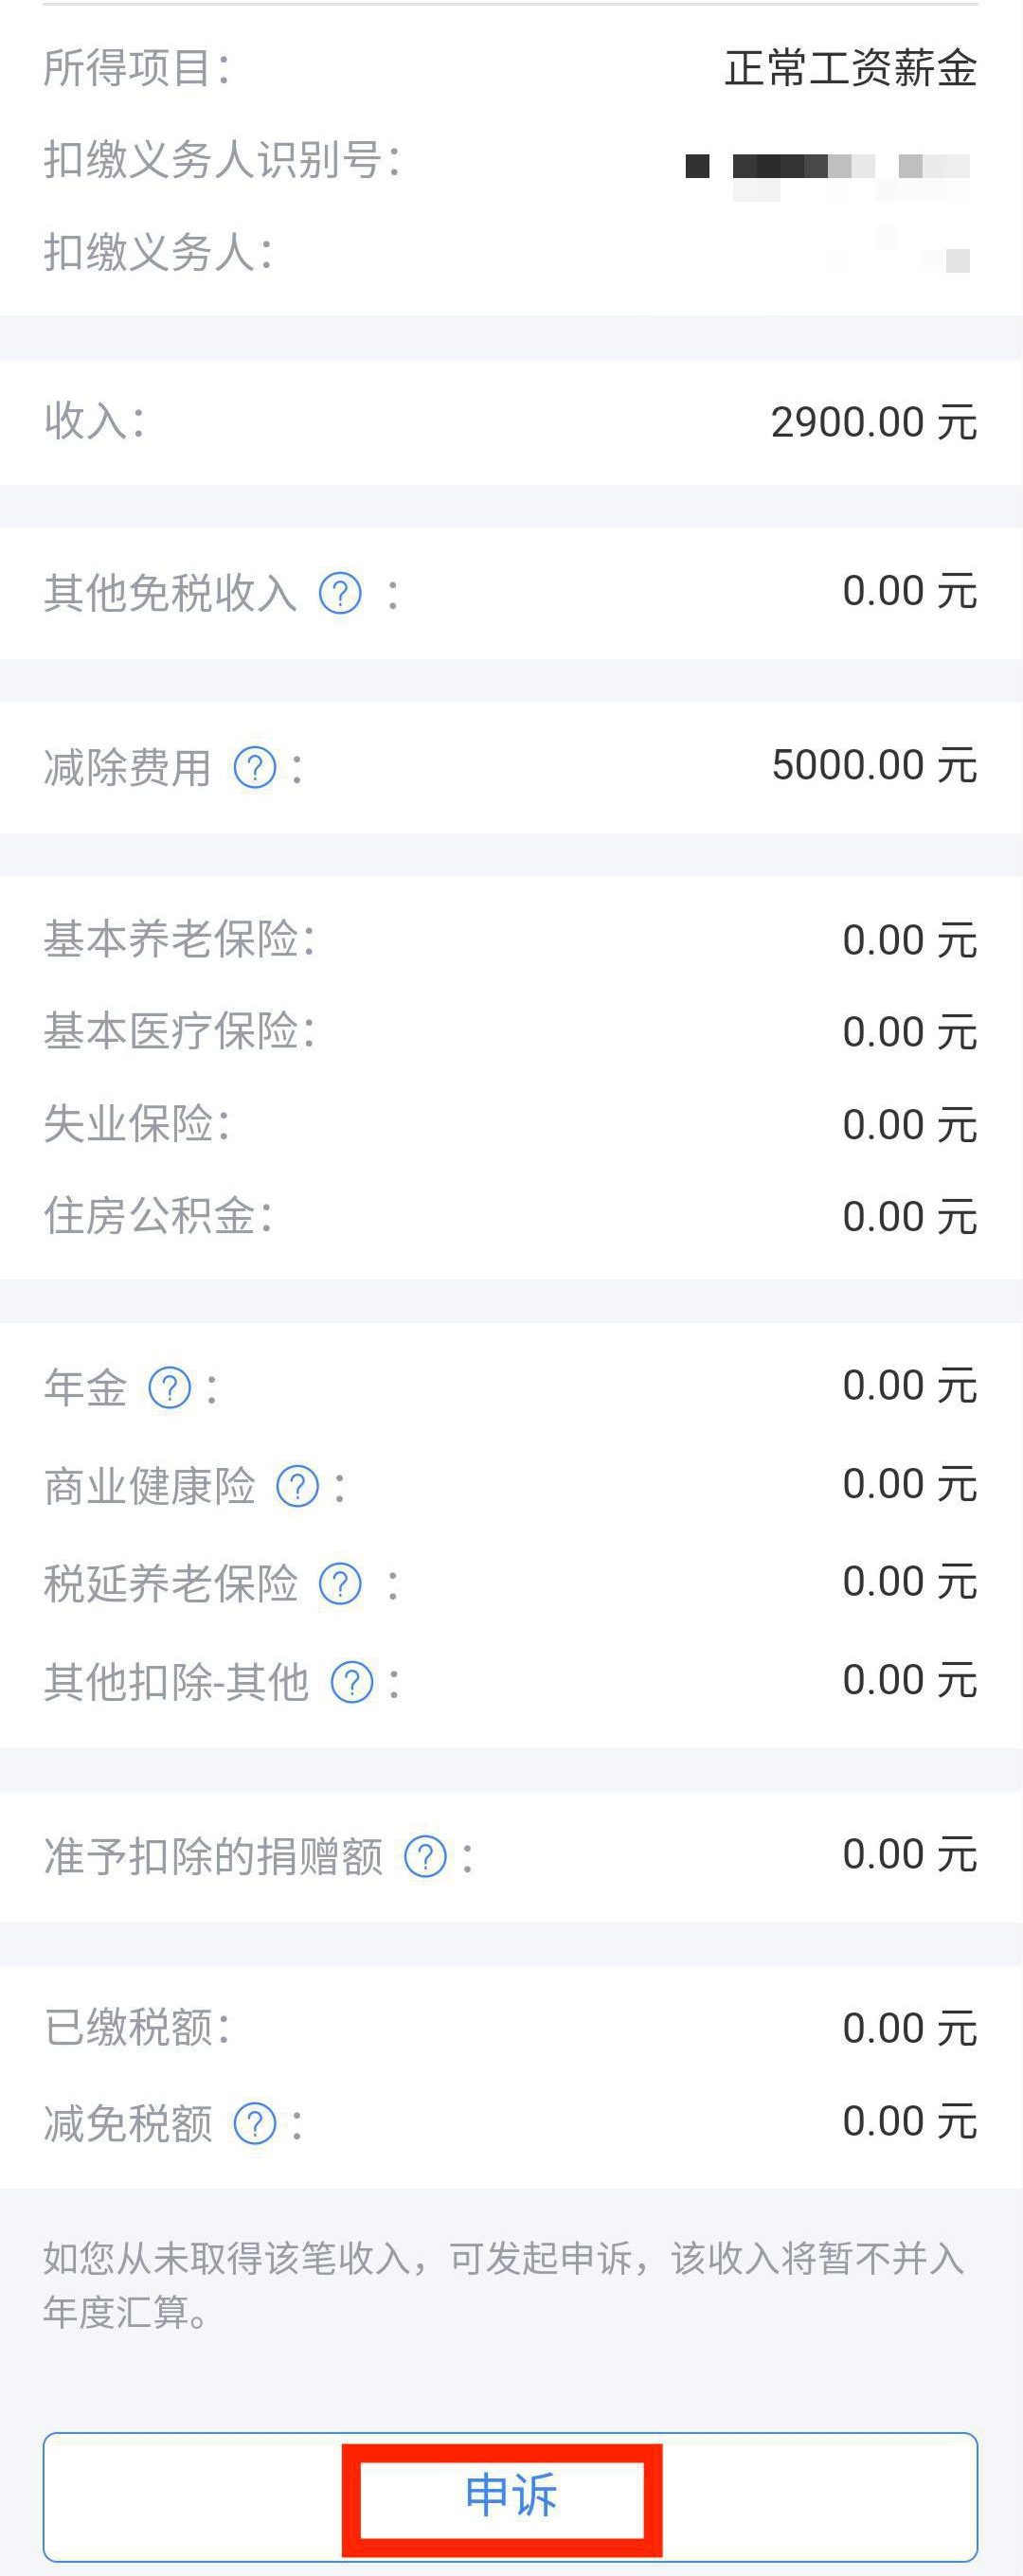Select the 基本养老保险 row
This screenshot has width=1023, height=2576.
click(511, 939)
